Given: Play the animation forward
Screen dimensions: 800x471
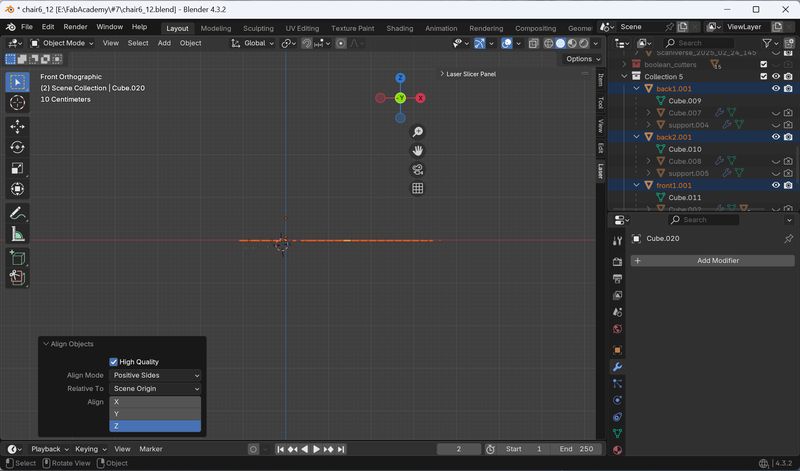Looking at the screenshot, I should point(316,449).
